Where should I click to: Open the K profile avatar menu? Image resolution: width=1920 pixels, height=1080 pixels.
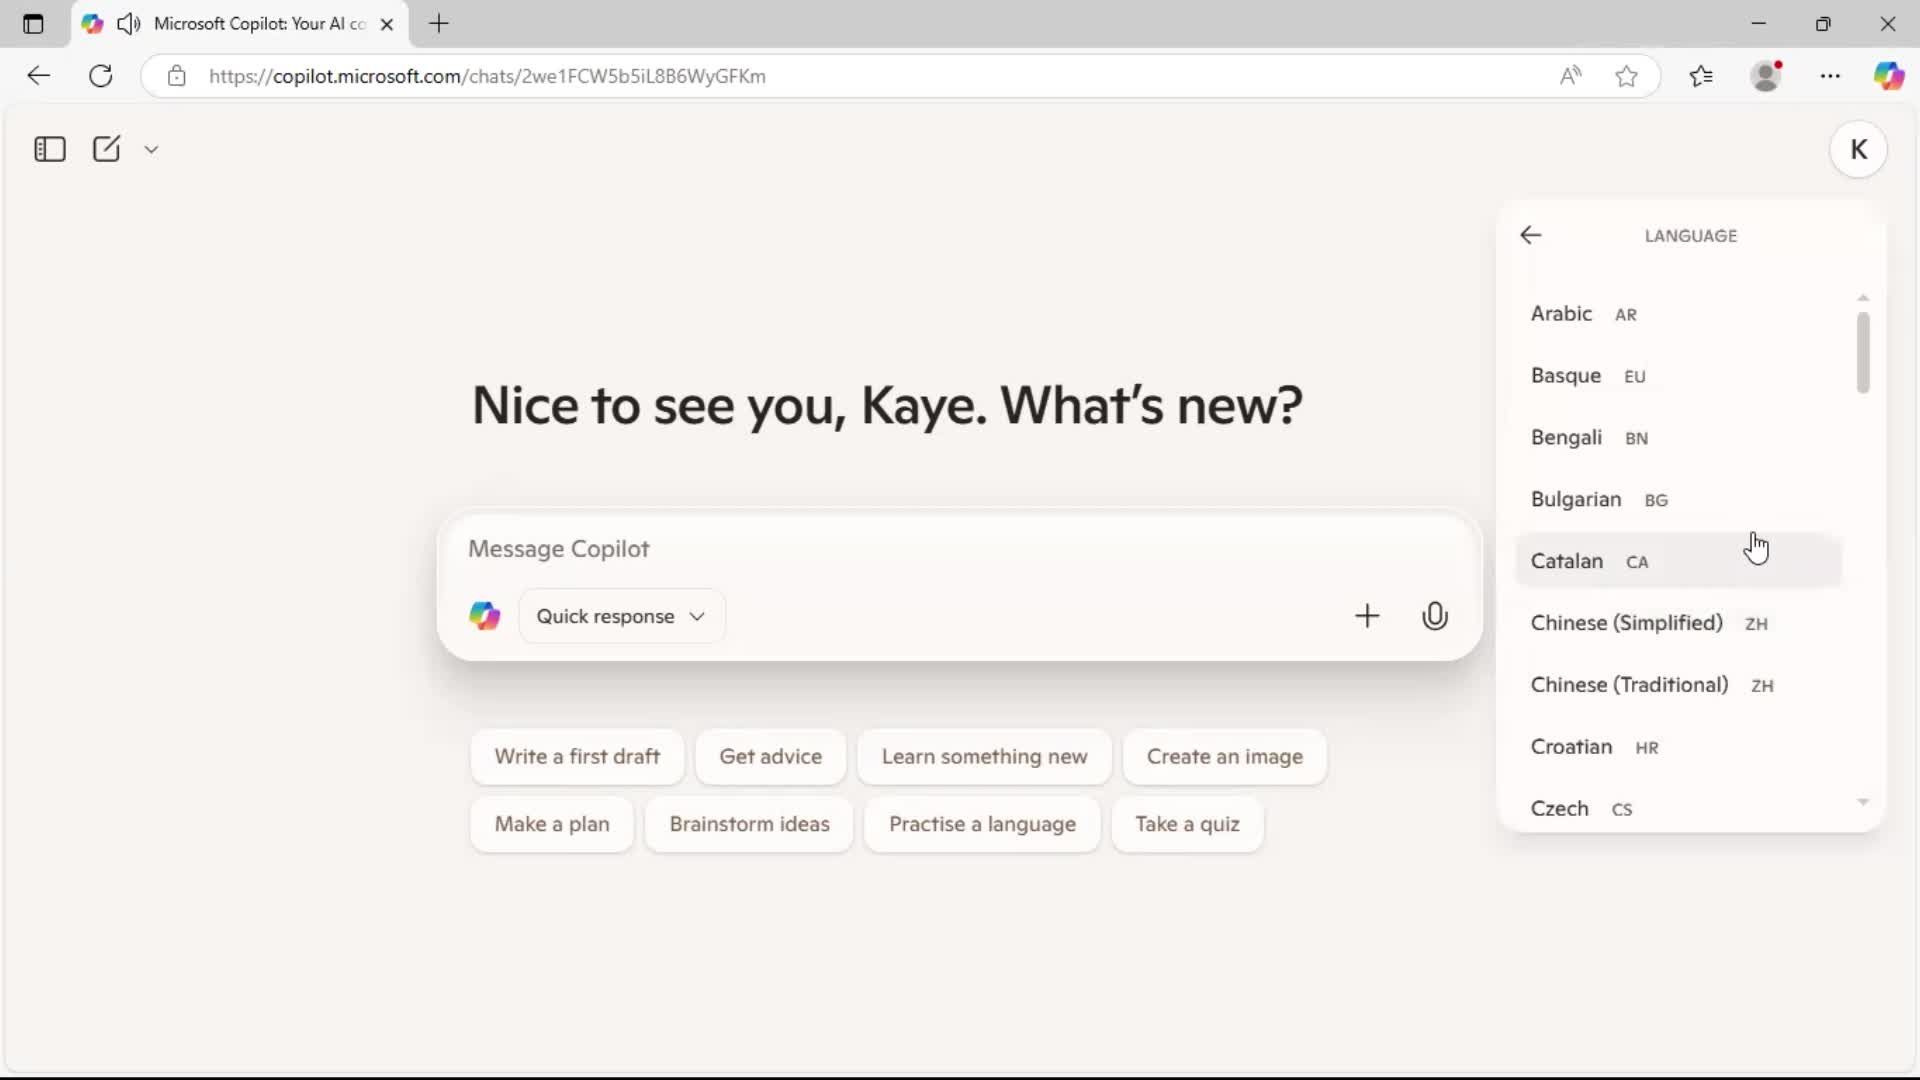[x=1858, y=149]
